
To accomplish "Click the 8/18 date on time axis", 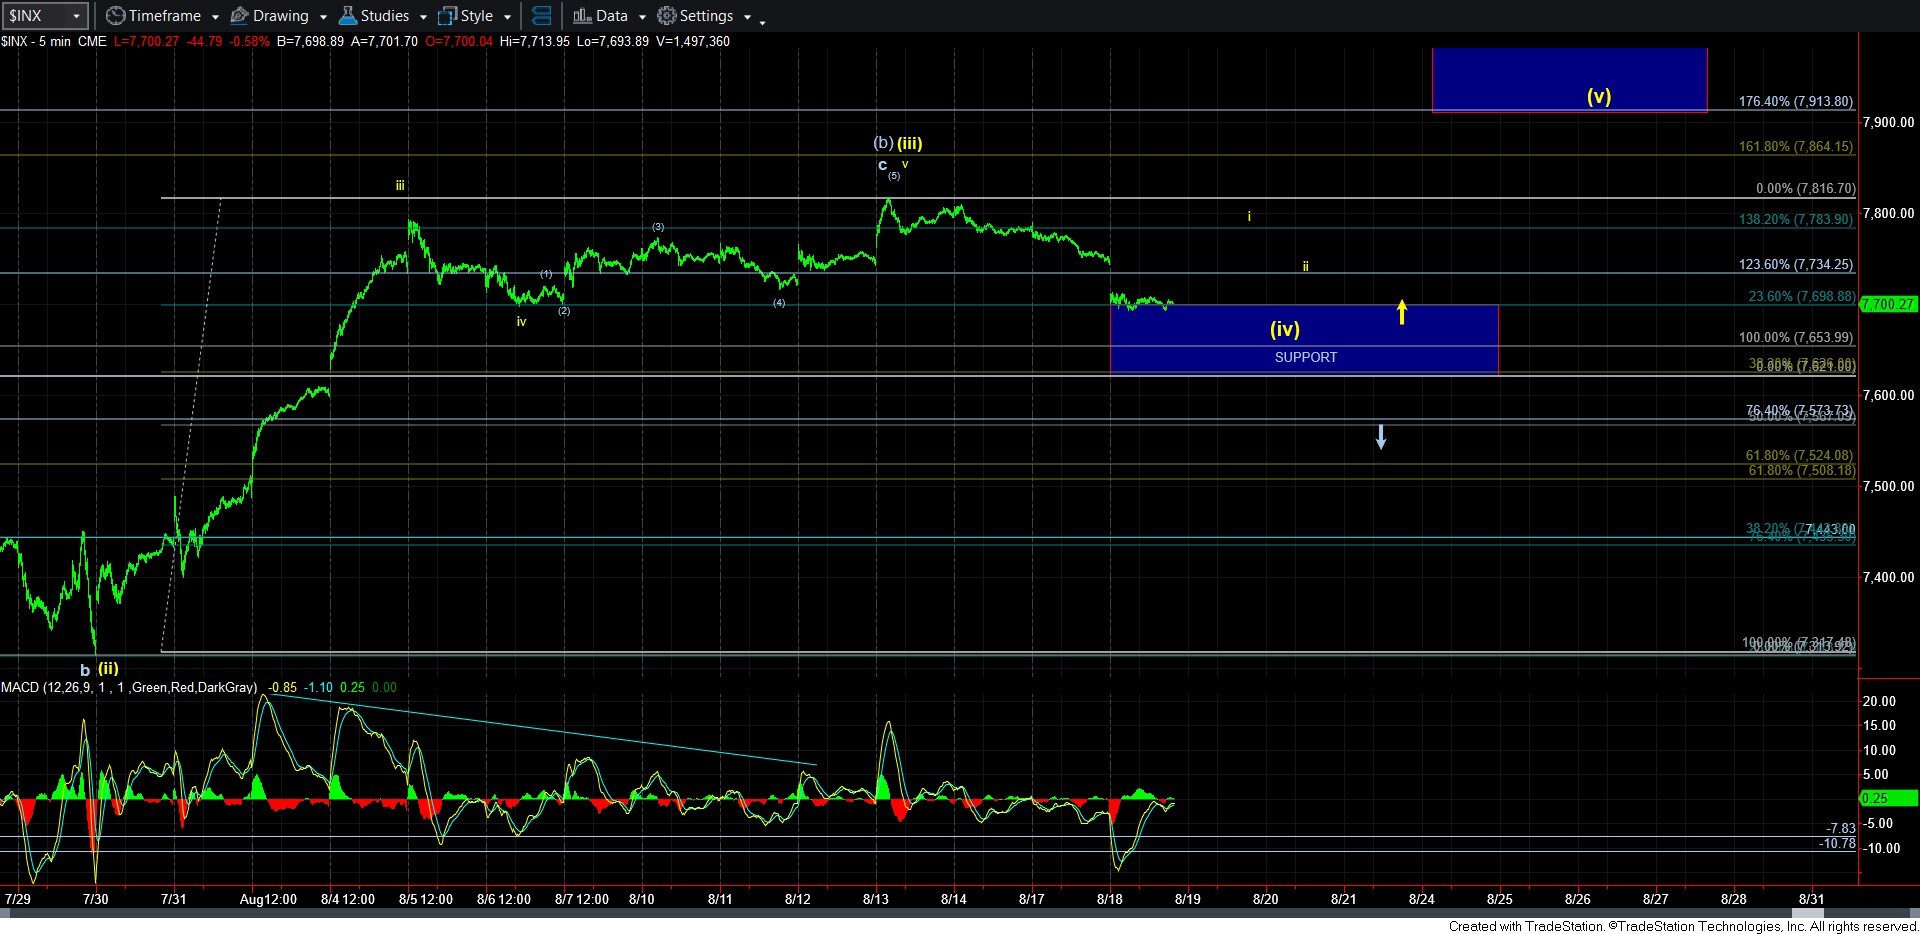I will tap(1109, 899).
